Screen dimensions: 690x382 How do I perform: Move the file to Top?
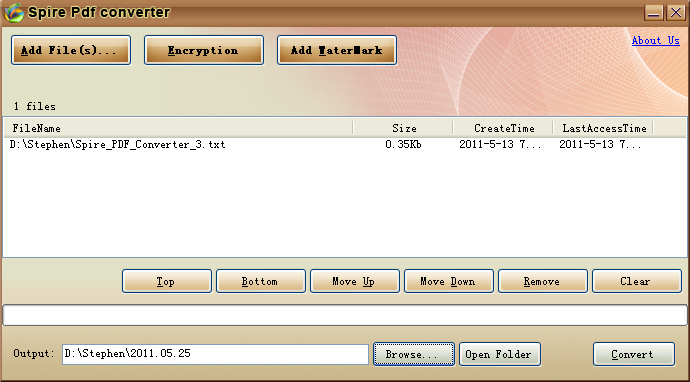click(x=167, y=281)
